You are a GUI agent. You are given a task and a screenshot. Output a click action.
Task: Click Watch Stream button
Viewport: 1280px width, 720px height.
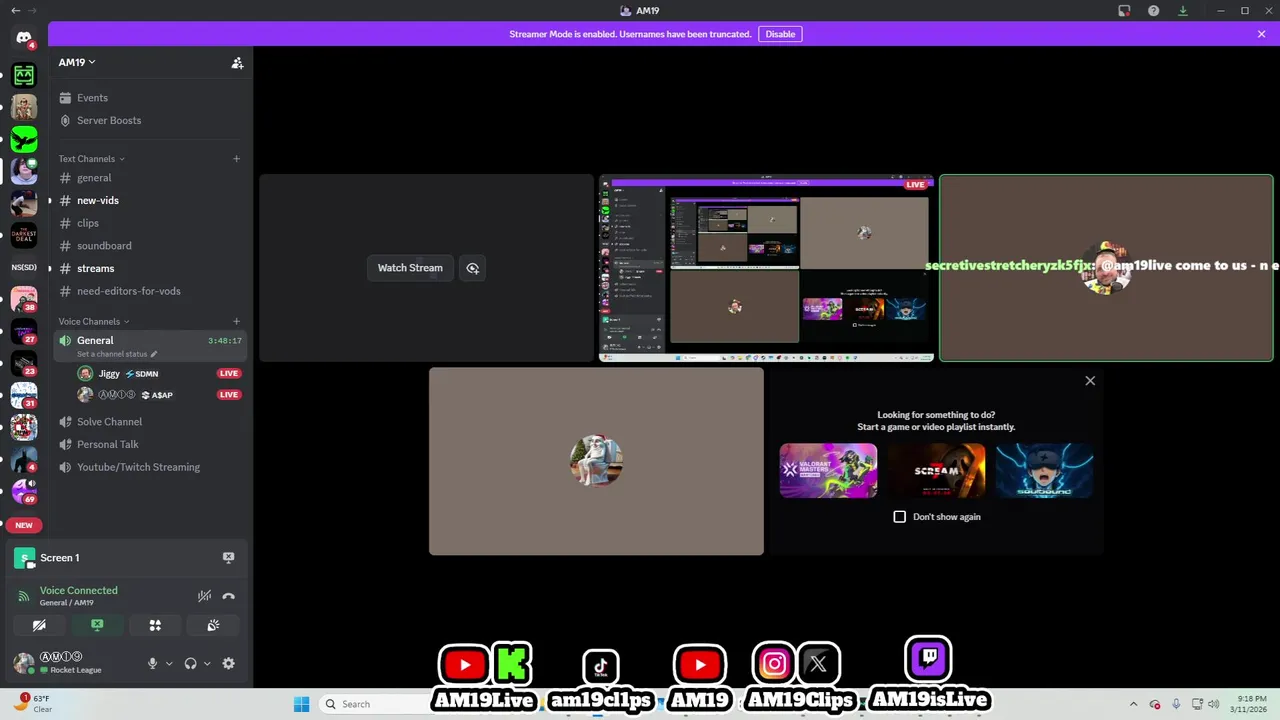pos(410,268)
